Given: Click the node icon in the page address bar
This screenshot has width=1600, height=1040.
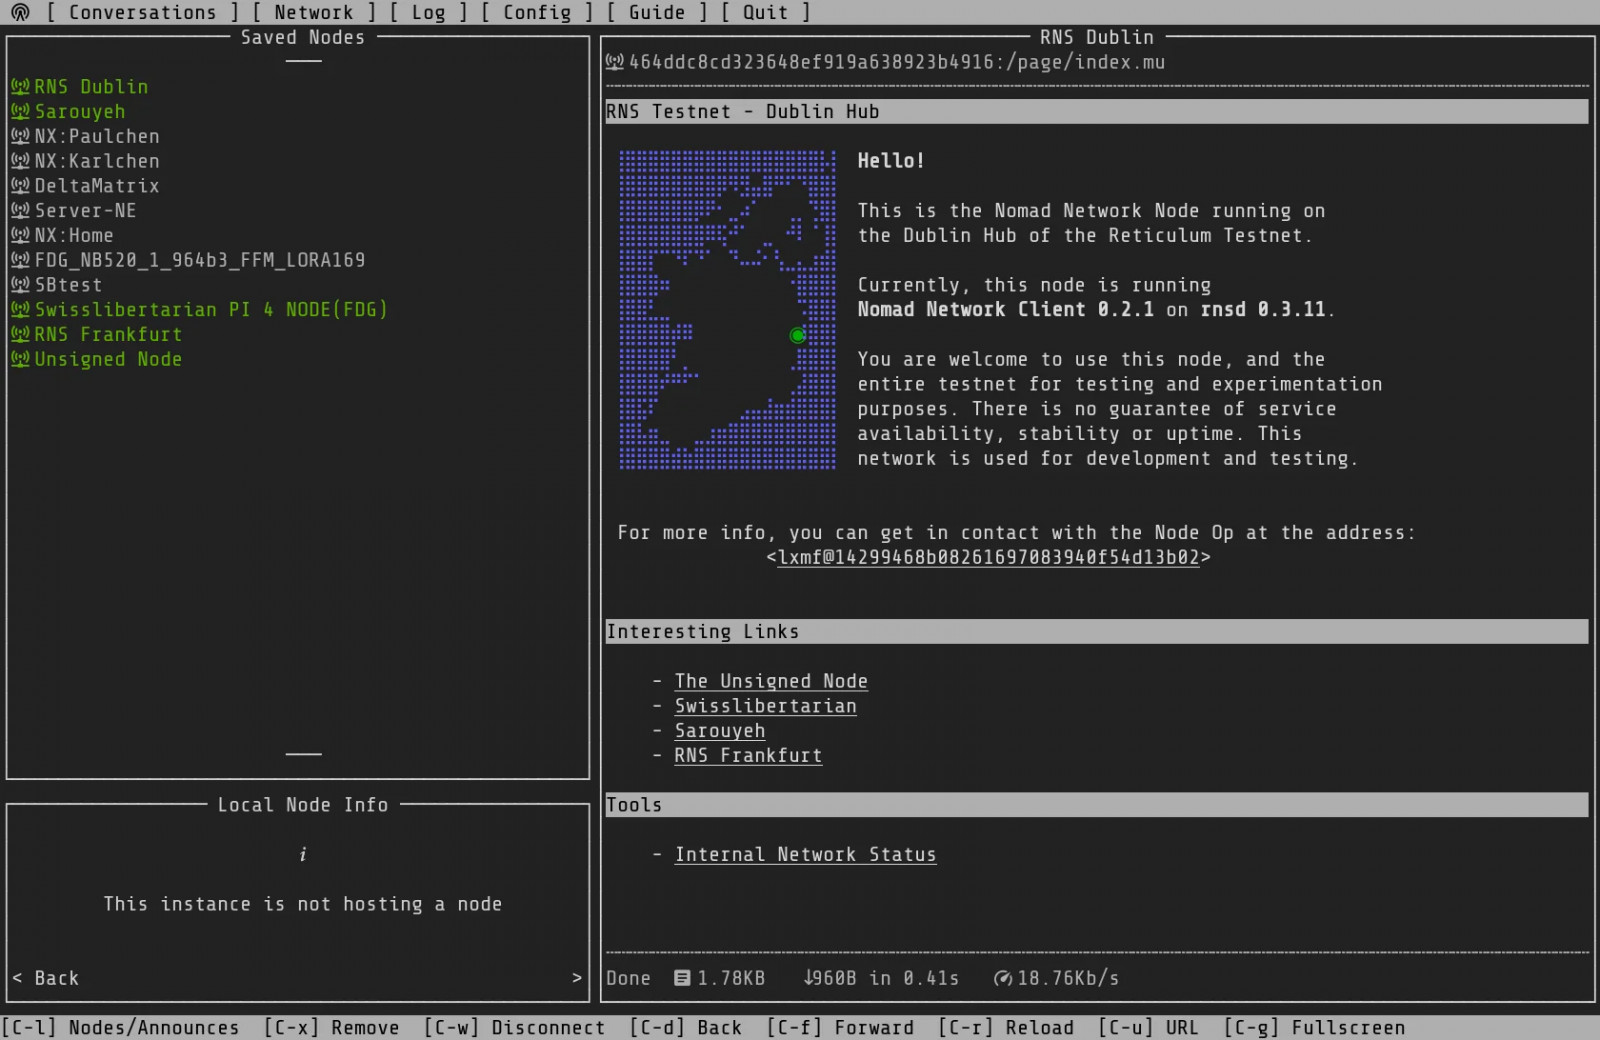Looking at the screenshot, I should 615,62.
